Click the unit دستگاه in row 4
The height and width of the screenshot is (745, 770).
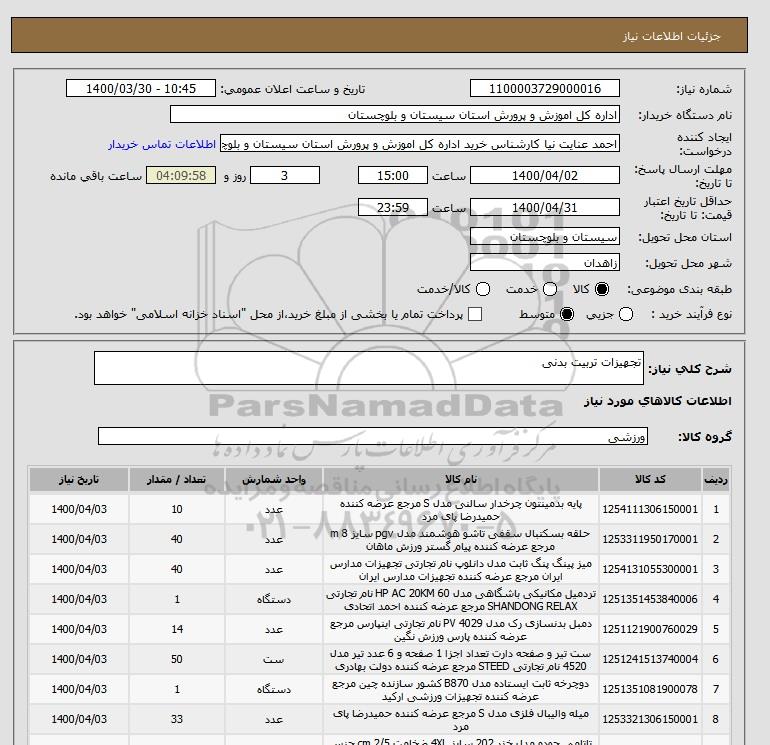point(274,599)
